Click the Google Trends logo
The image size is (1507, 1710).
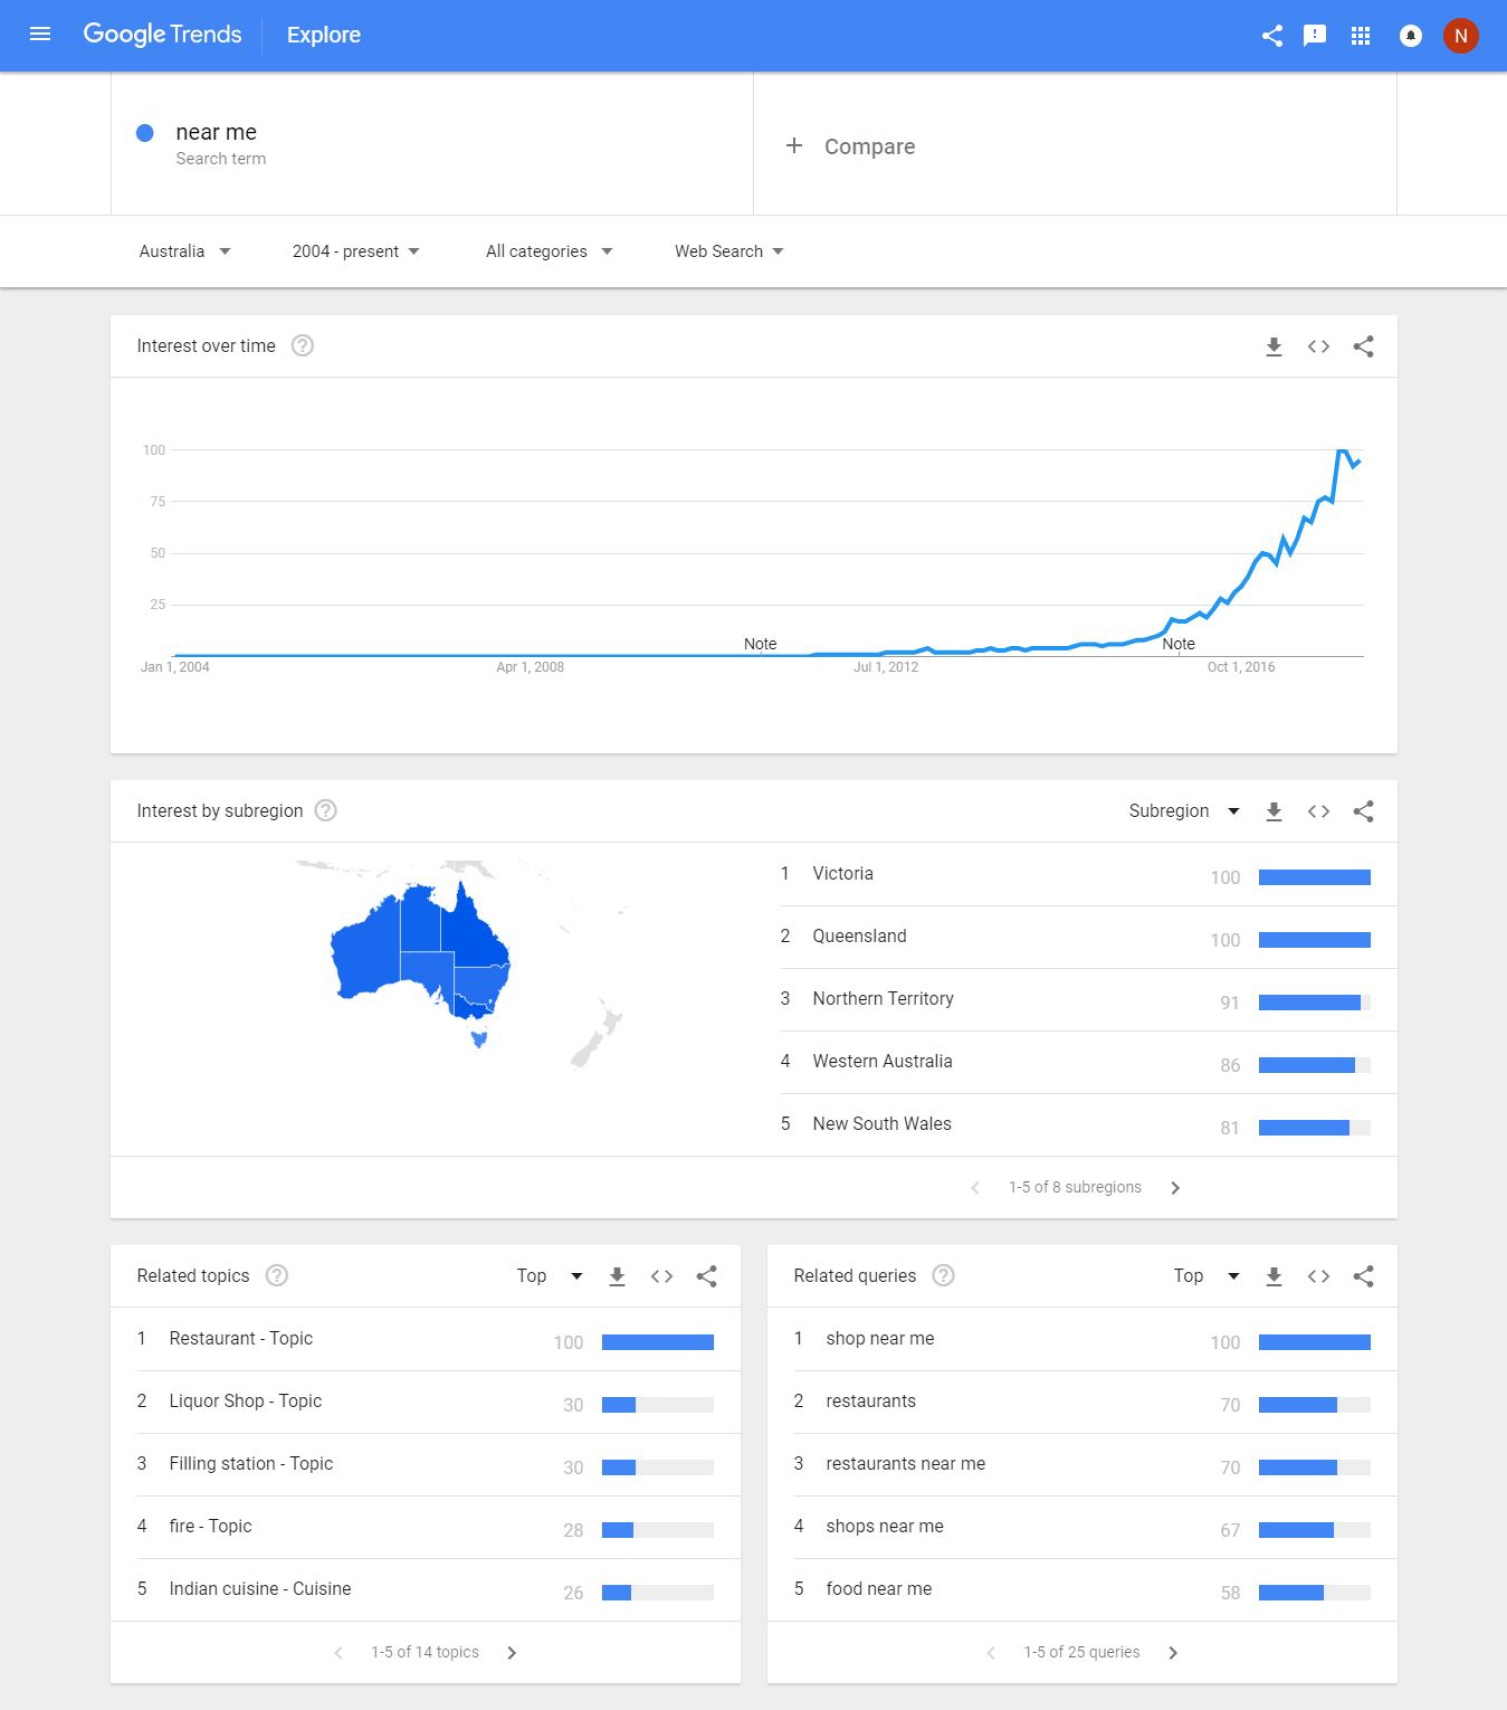click(x=162, y=35)
